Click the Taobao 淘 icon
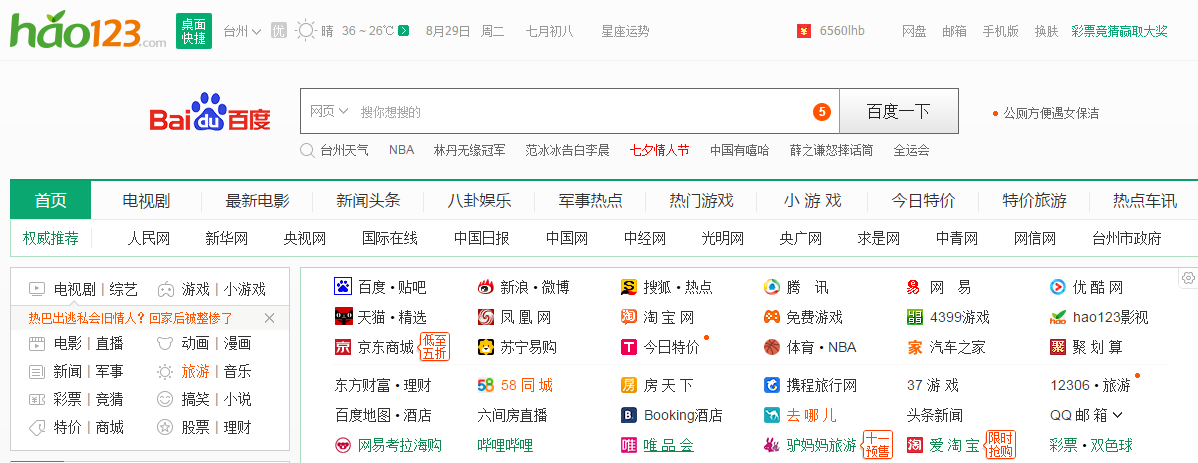This screenshot has width=1198, height=463. pyautogui.click(x=629, y=317)
